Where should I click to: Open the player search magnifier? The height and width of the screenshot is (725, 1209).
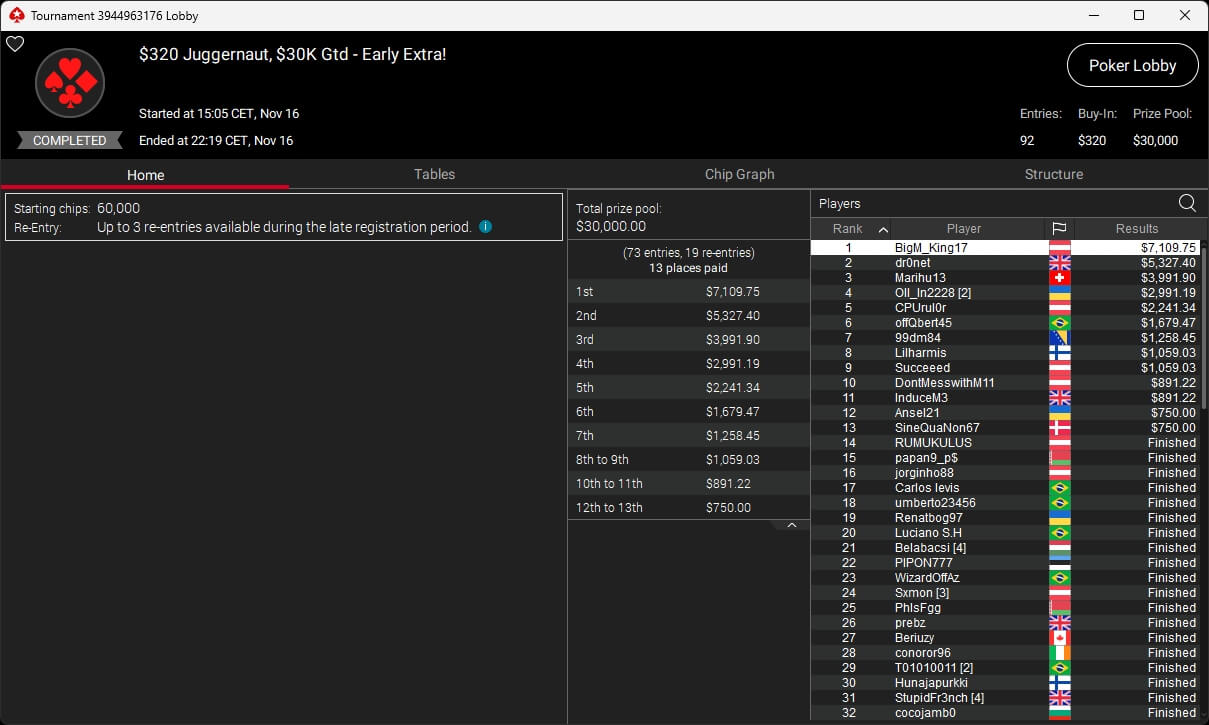coord(1187,203)
